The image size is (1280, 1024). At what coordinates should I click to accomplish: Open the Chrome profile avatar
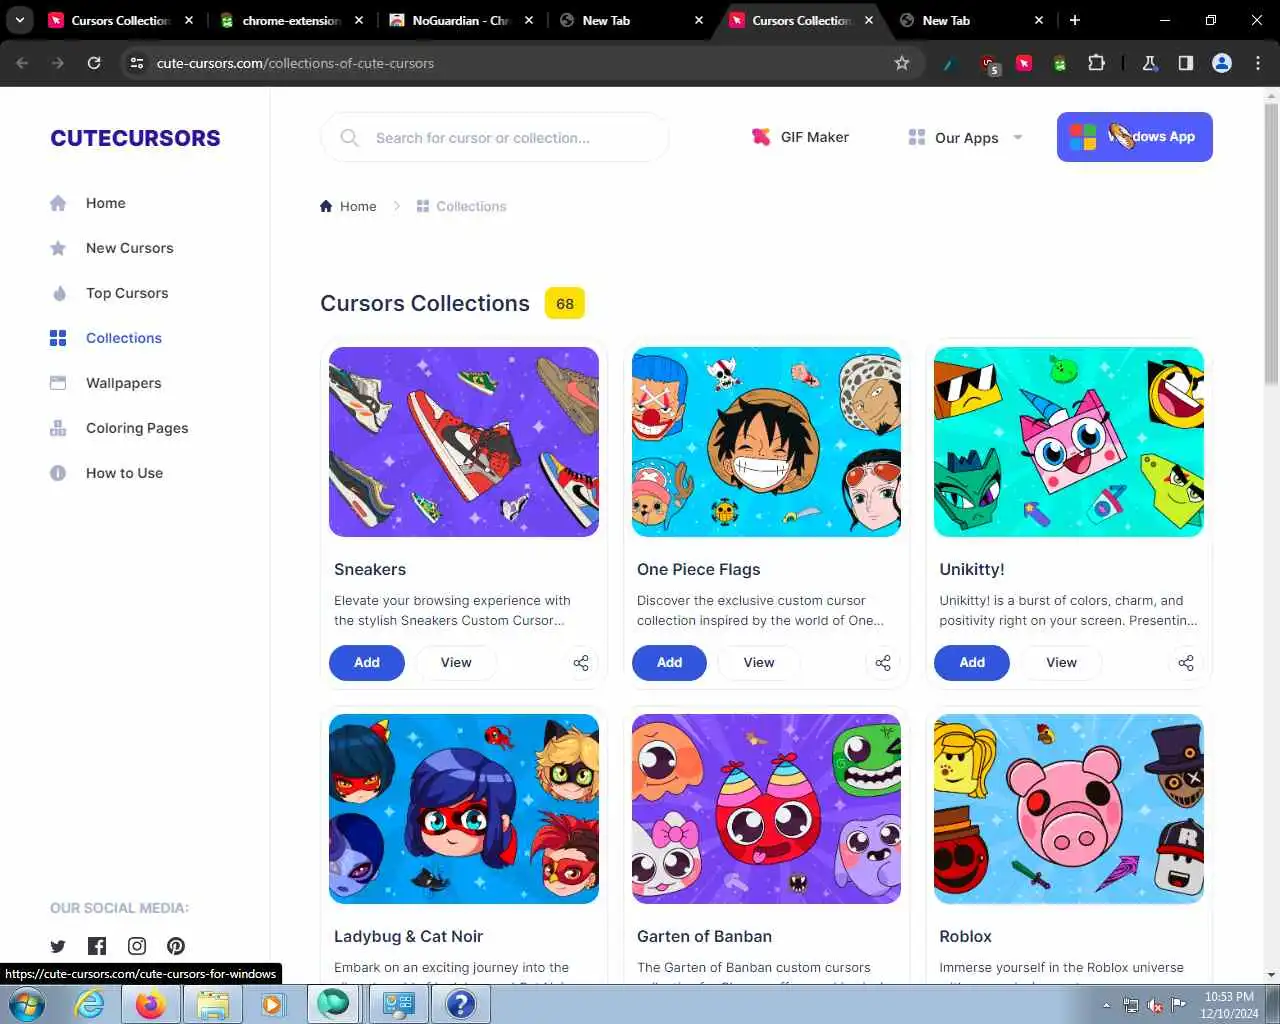pos(1222,63)
